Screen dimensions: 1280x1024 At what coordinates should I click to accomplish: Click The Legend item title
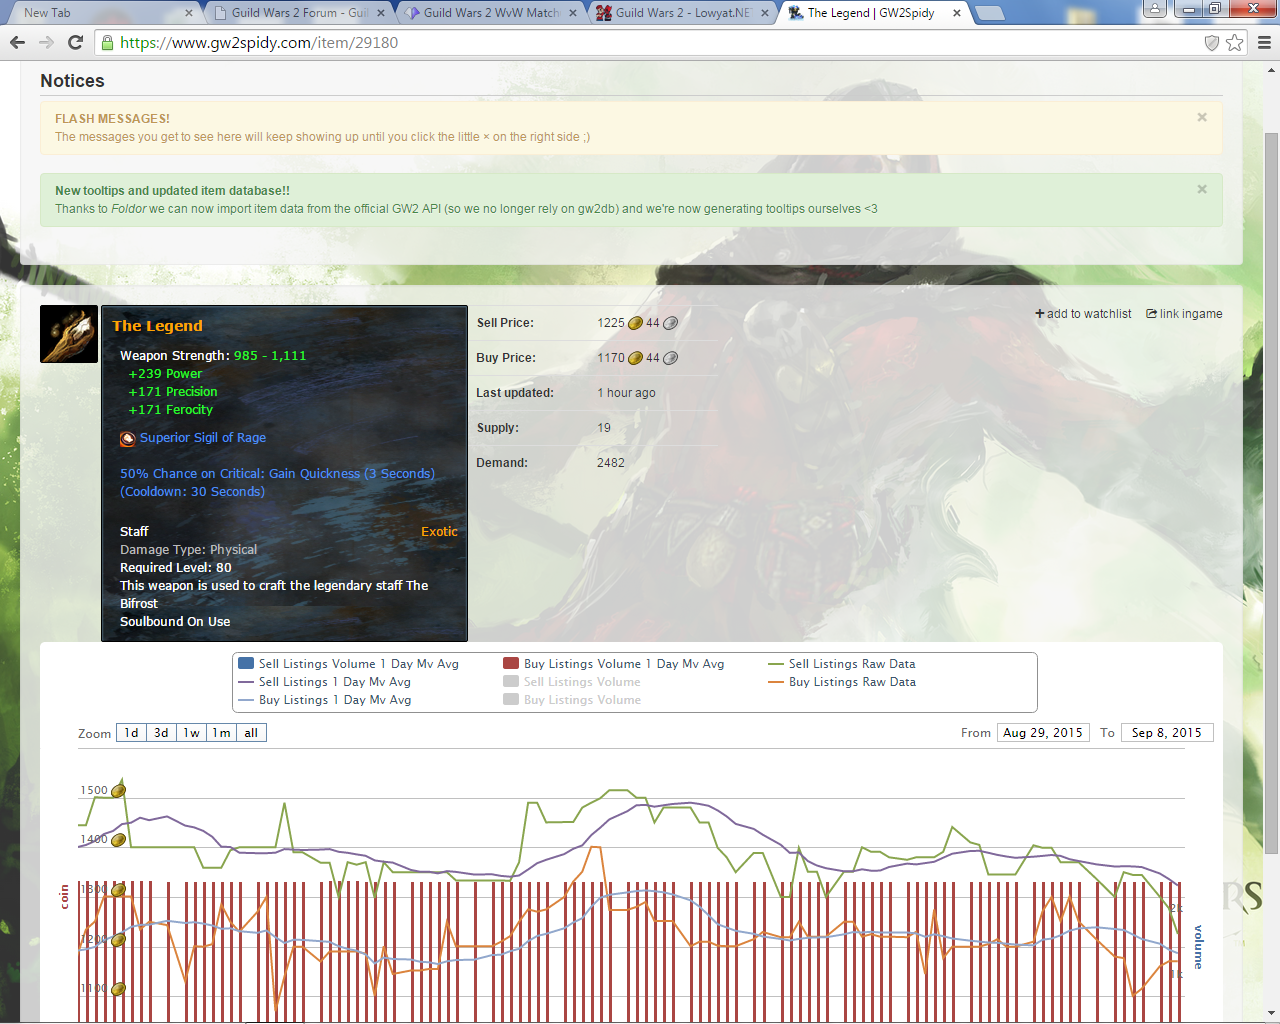click(157, 326)
